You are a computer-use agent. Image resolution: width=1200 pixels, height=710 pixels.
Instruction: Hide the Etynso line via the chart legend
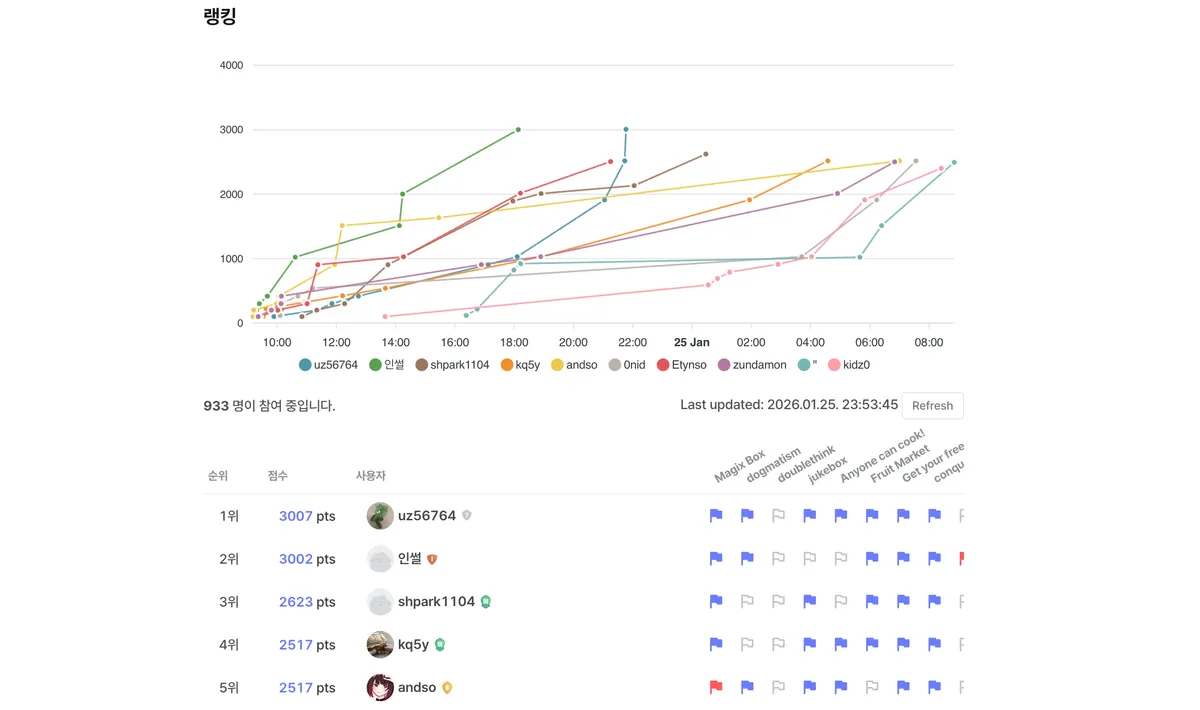coord(682,365)
